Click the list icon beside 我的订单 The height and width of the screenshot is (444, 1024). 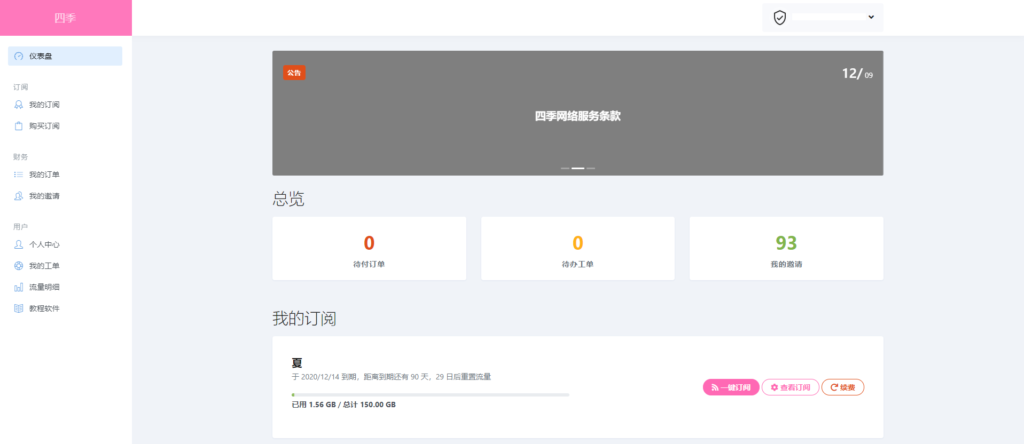19,175
